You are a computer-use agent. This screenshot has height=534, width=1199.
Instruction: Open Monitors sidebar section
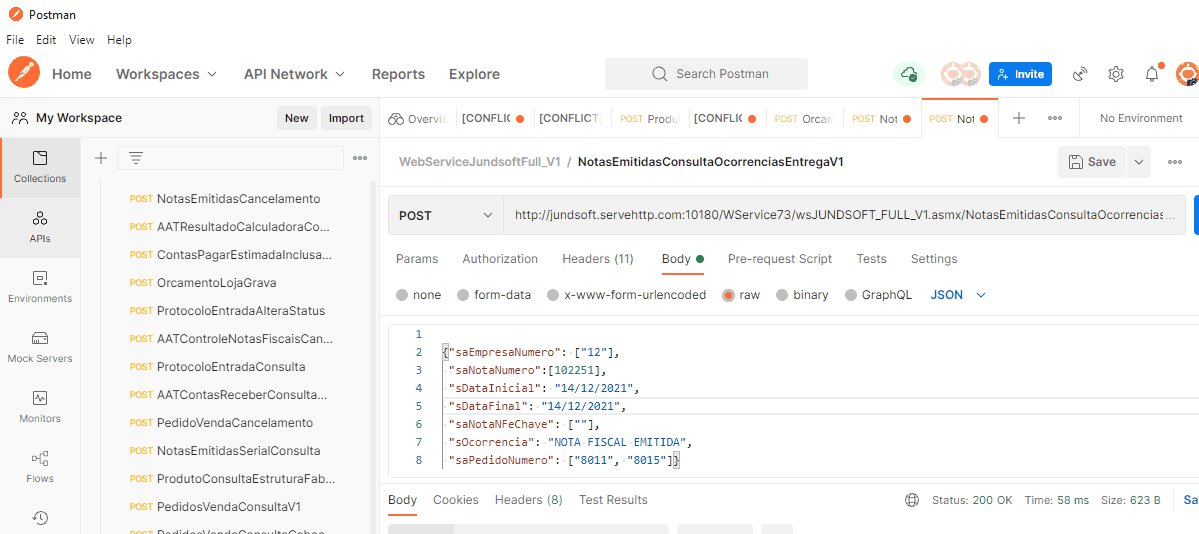pyautogui.click(x=40, y=407)
